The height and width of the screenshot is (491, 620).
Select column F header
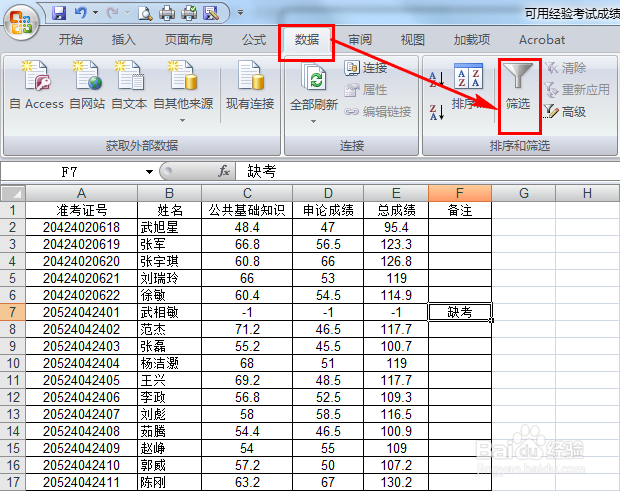[x=460, y=193]
